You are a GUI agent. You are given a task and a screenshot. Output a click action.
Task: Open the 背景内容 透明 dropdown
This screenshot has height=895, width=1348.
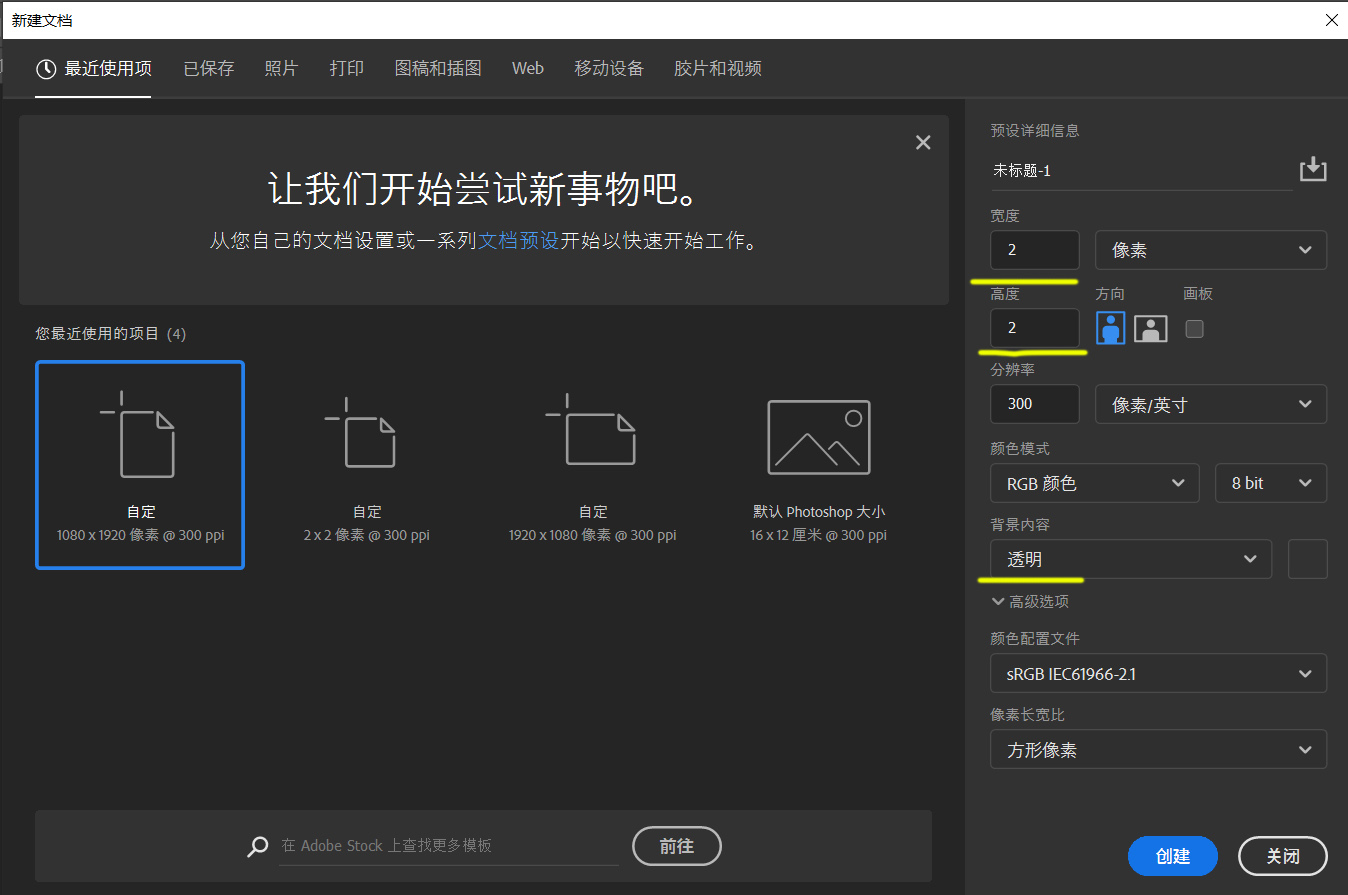pyautogui.click(x=1129, y=558)
